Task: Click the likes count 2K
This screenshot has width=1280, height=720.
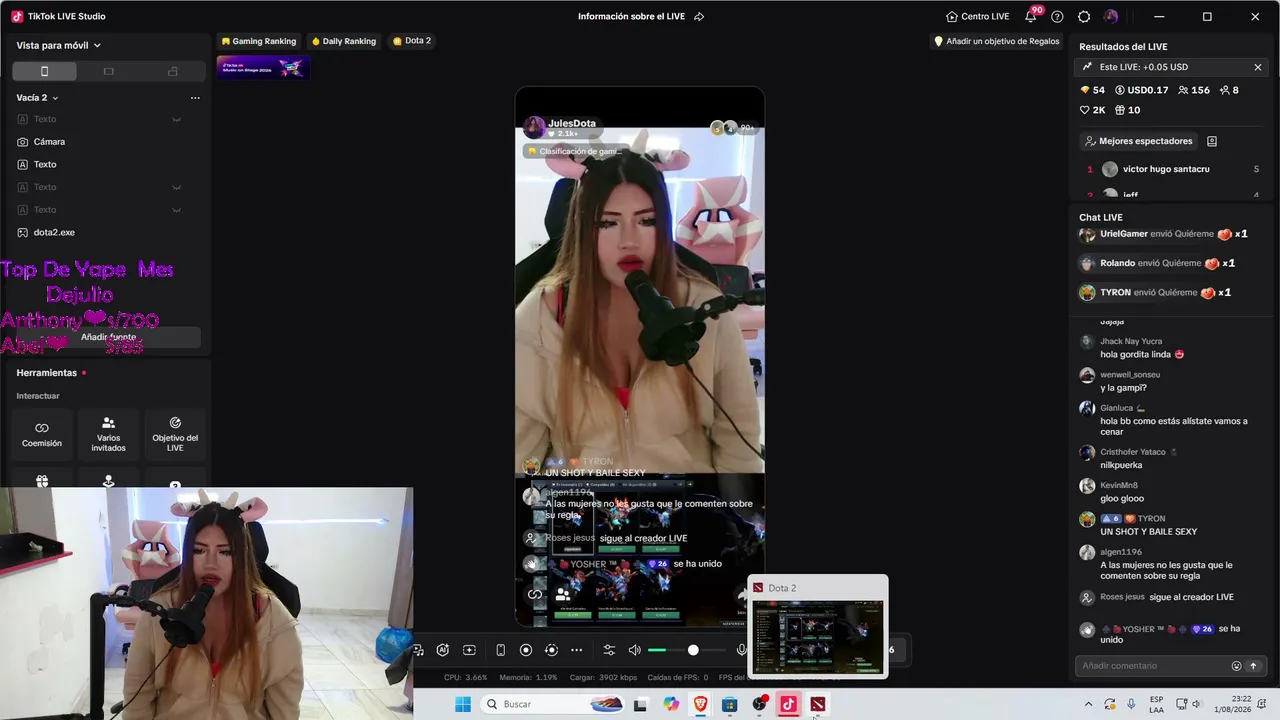Action: (1092, 110)
